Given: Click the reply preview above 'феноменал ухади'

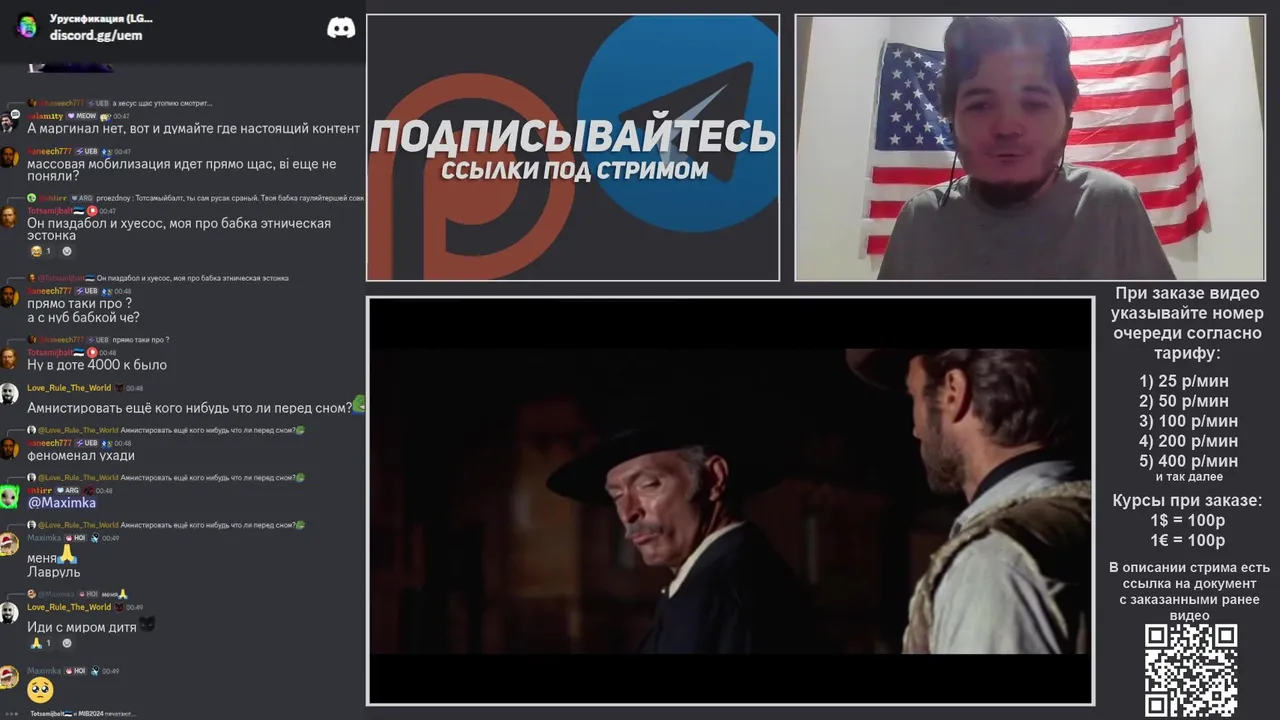Looking at the screenshot, I should pos(165,430).
